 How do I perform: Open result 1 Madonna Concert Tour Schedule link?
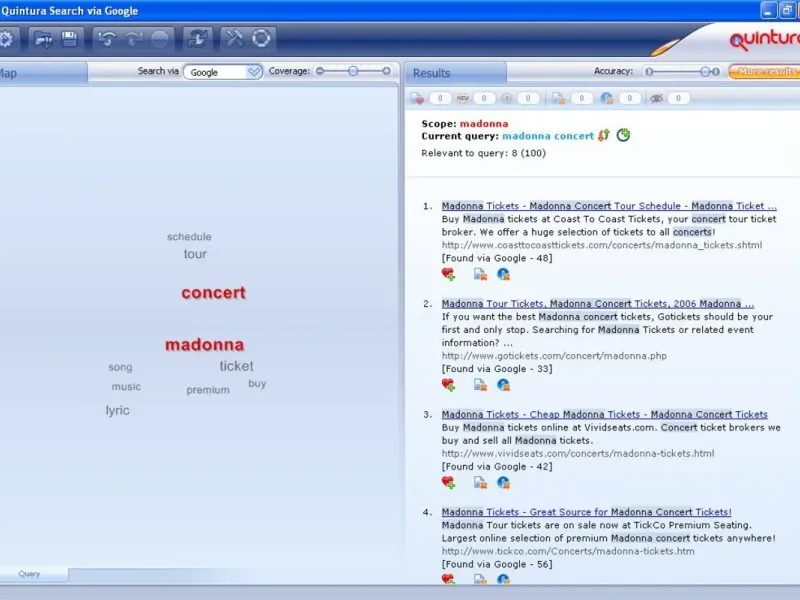(609, 206)
